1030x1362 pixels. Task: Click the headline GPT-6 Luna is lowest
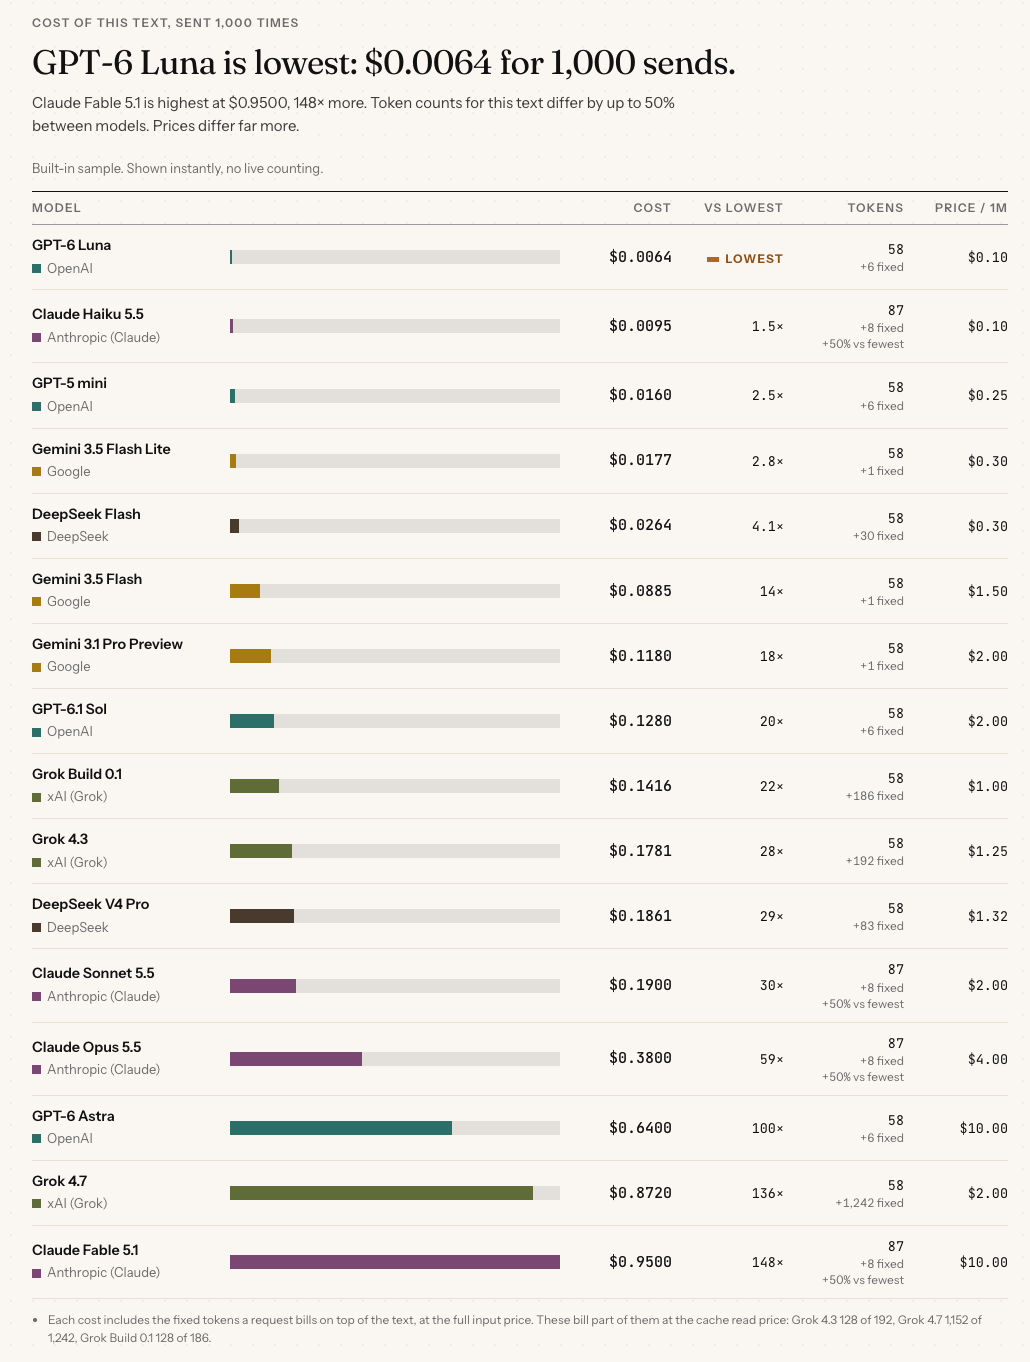coord(383,63)
